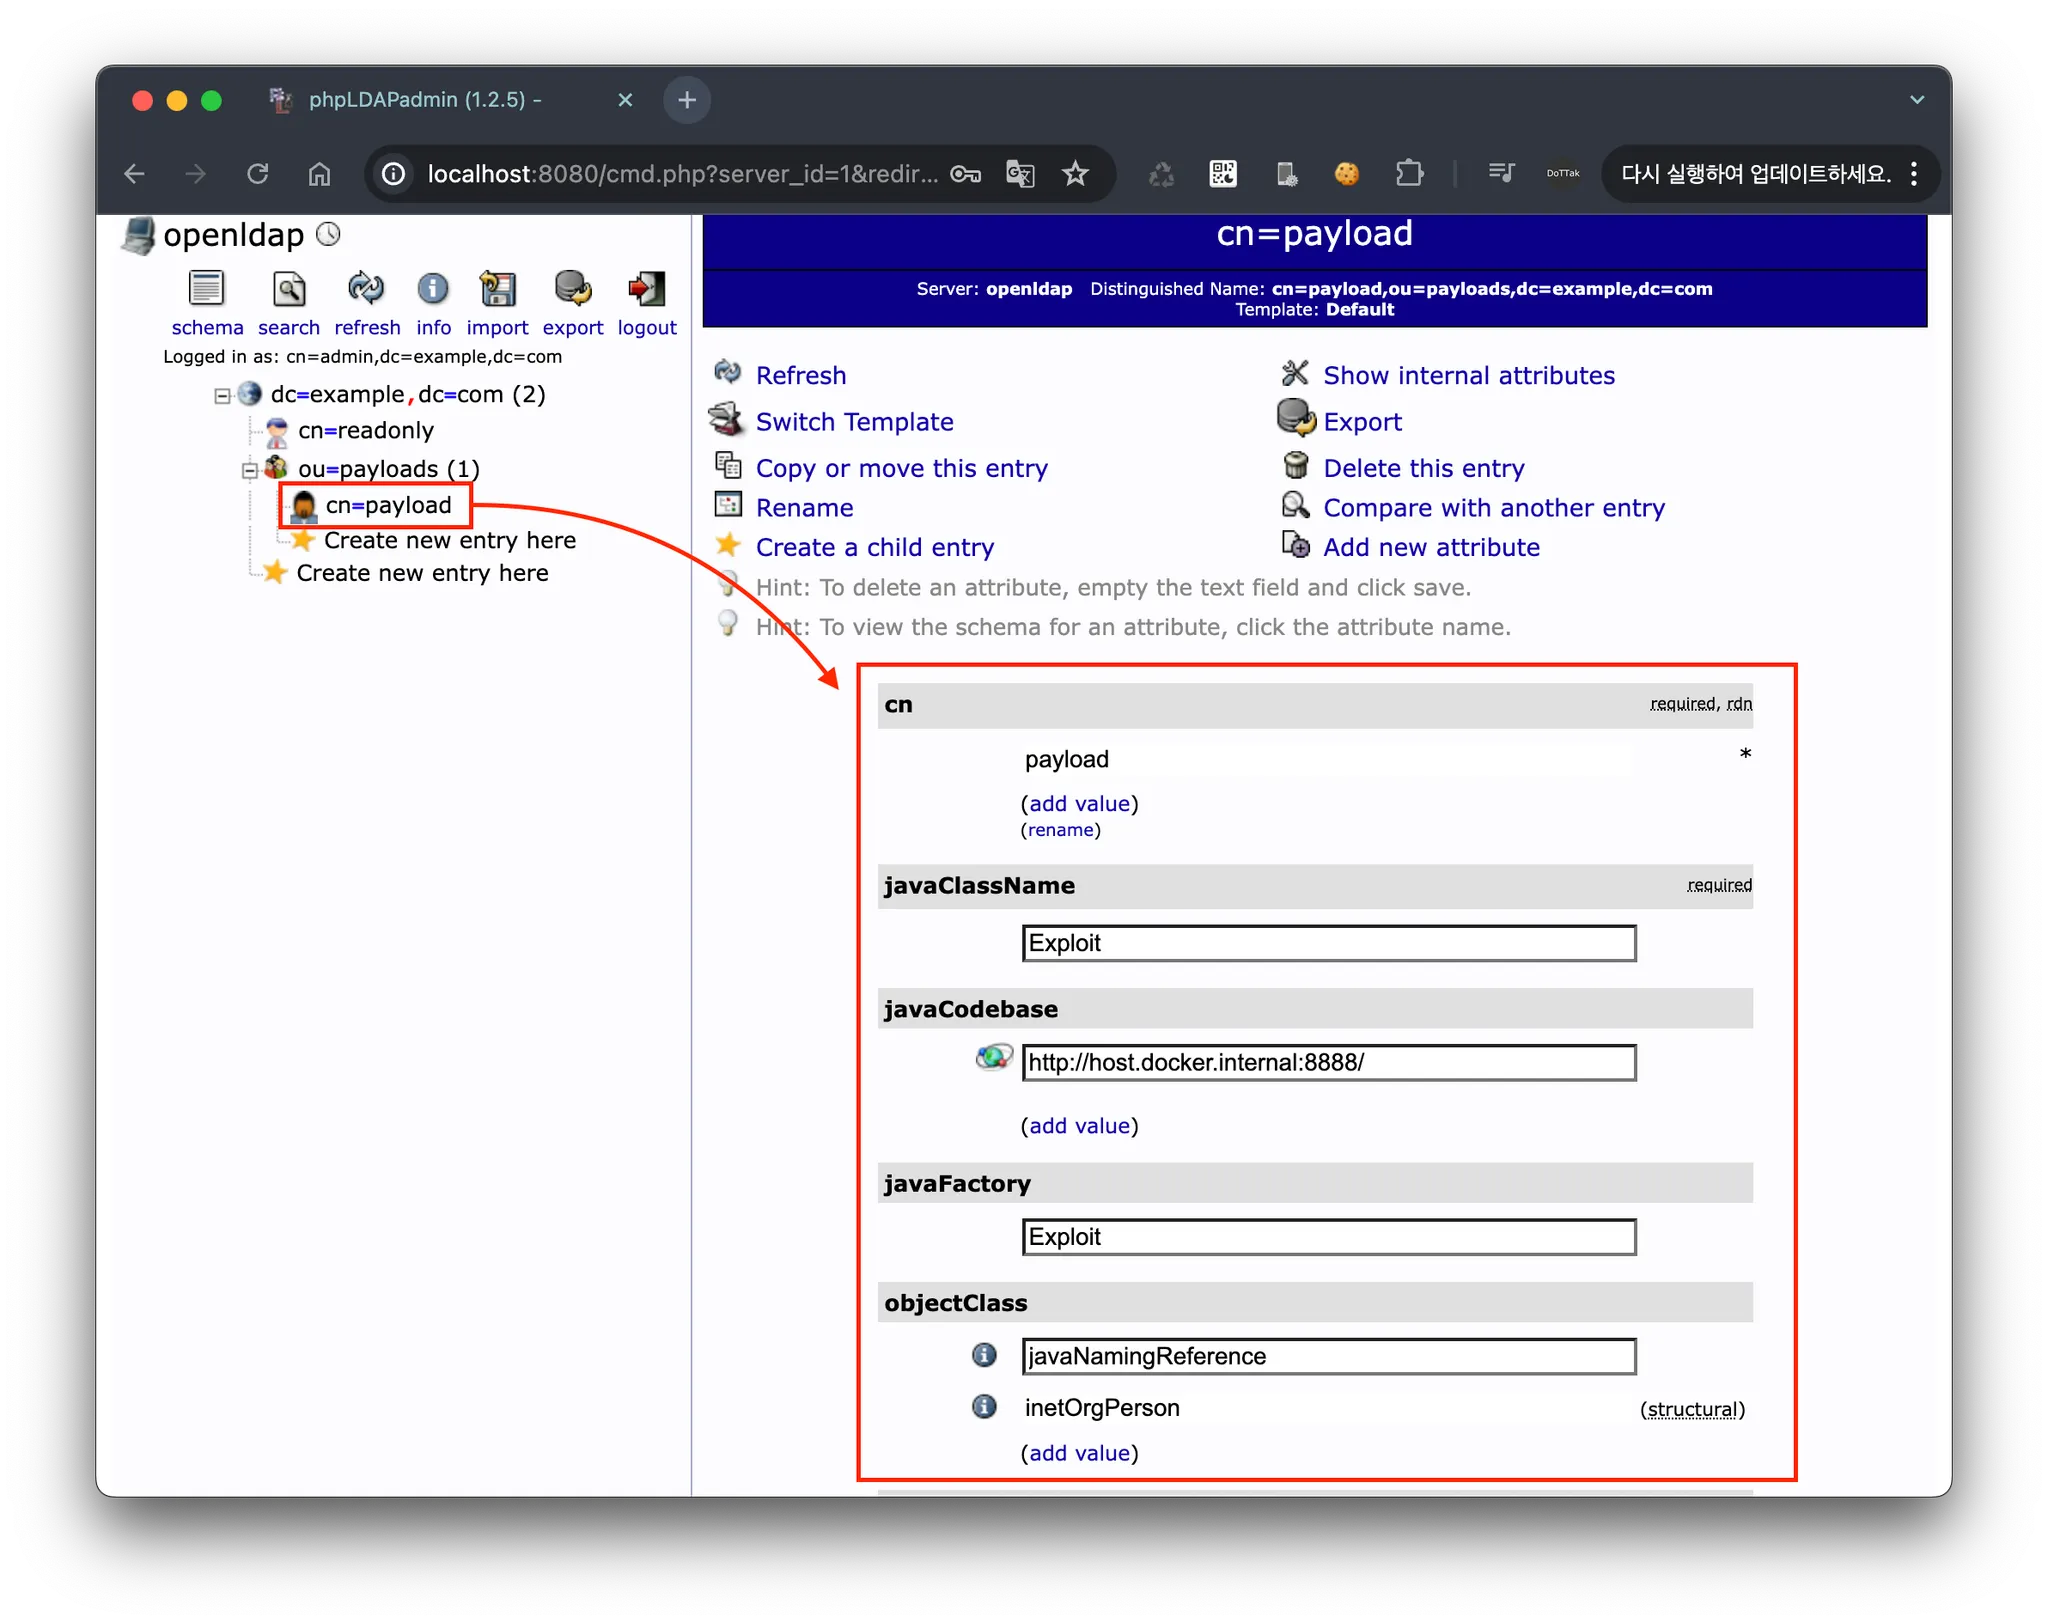Click the Add new attribute link

coord(1430,547)
